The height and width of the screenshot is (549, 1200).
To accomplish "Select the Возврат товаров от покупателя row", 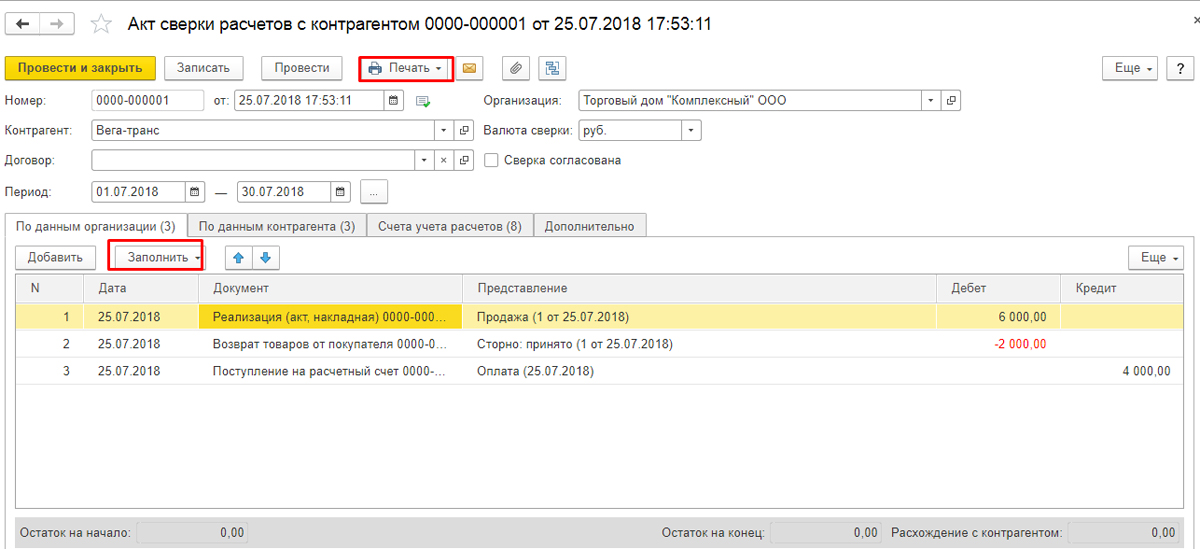I will pos(600,344).
